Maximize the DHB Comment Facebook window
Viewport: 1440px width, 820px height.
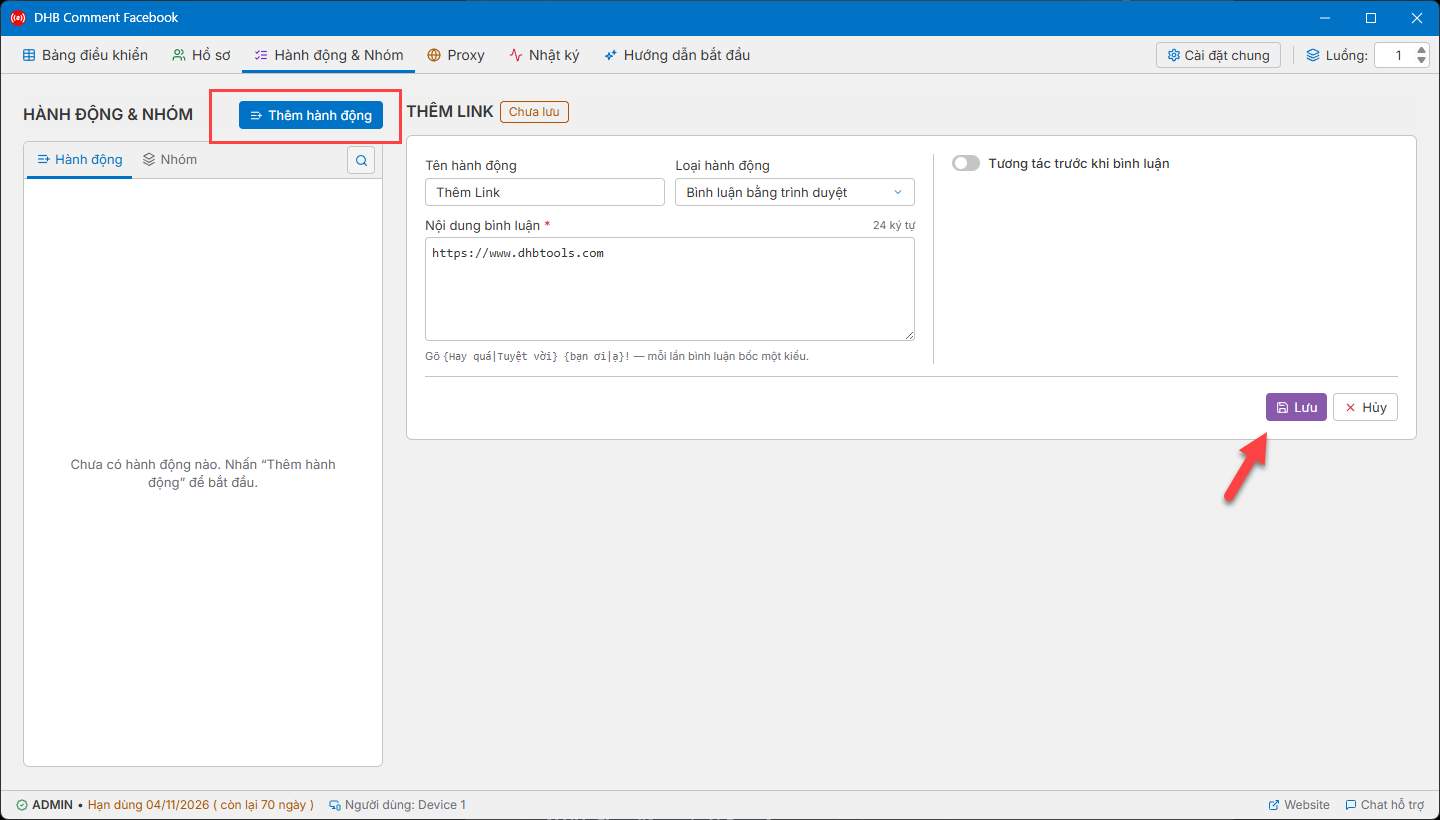[x=1371, y=18]
